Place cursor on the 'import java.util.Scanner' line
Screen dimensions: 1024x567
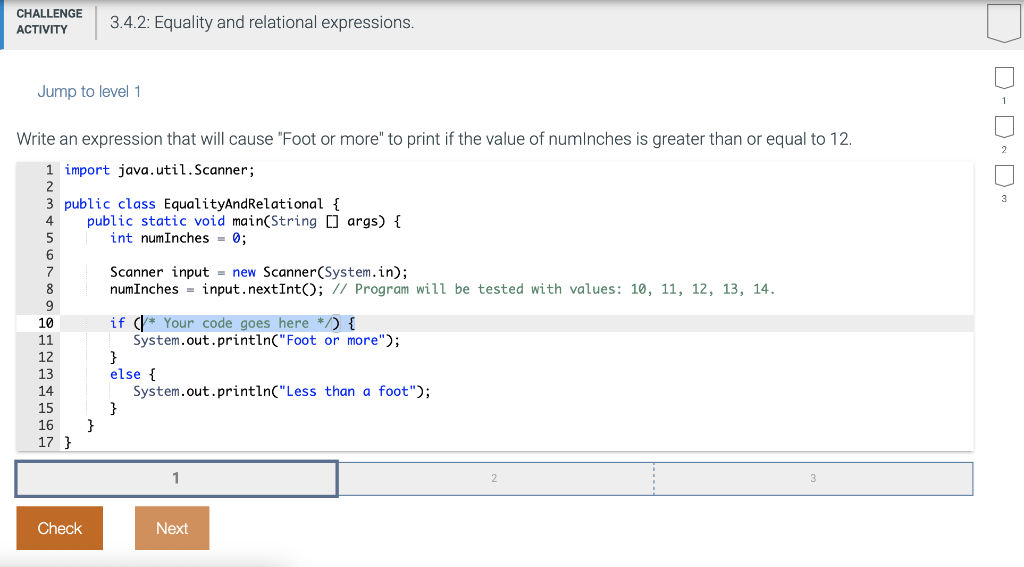pos(160,170)
